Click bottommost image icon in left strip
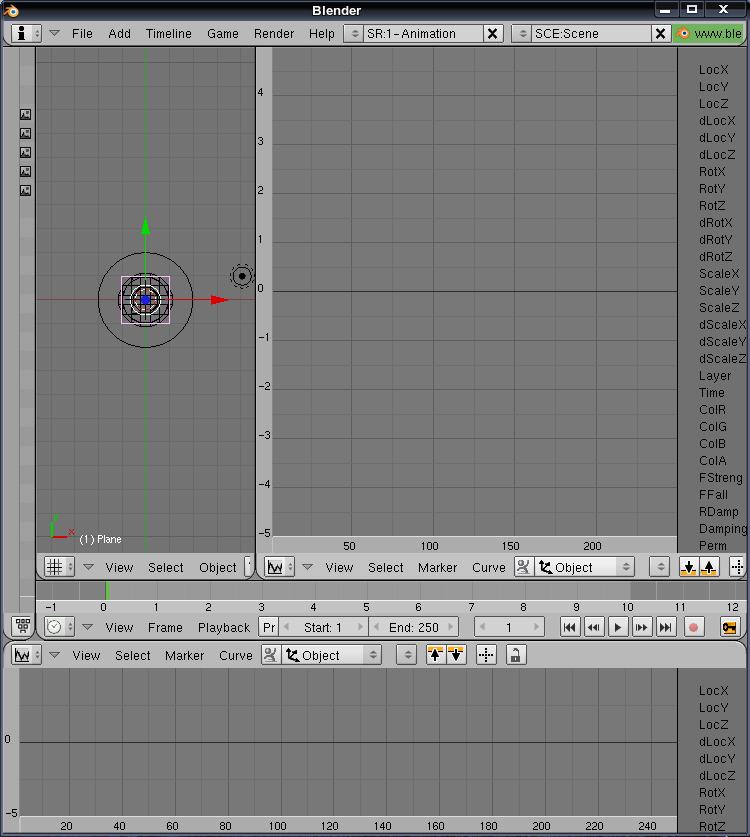This screenshot has height=837, width=750. (26, 191)
